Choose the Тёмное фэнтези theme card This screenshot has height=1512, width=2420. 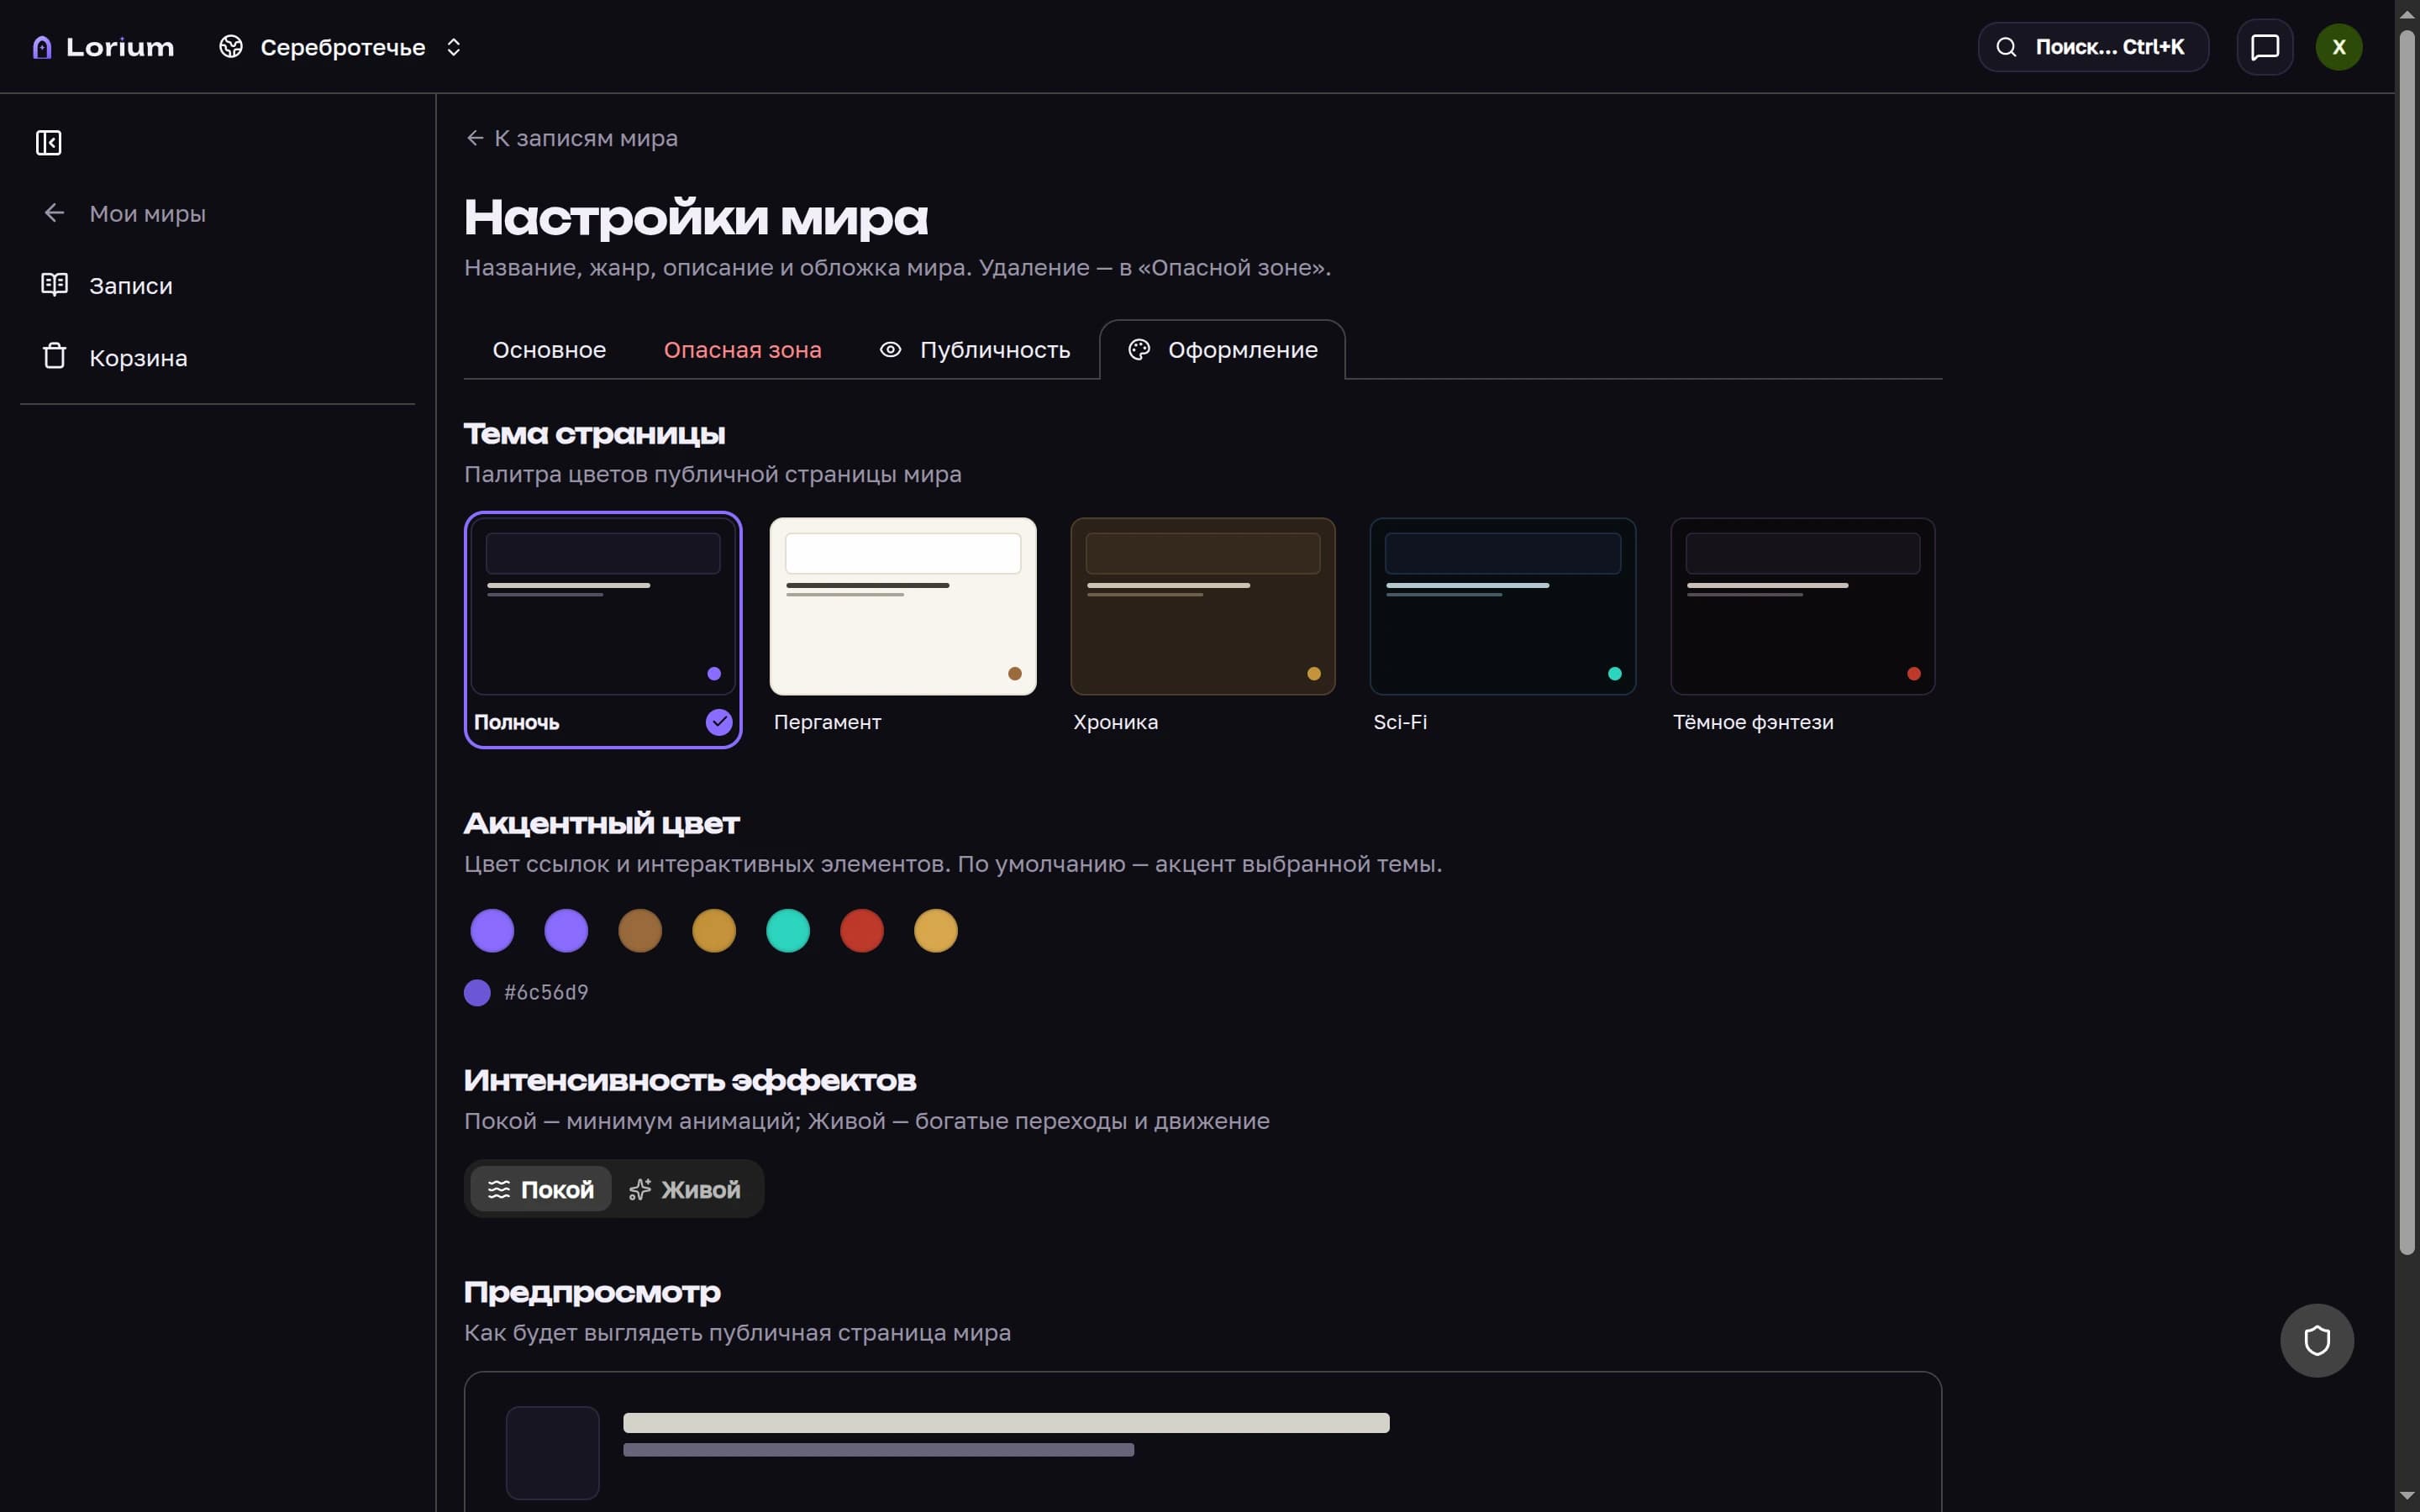point(1802,629)
